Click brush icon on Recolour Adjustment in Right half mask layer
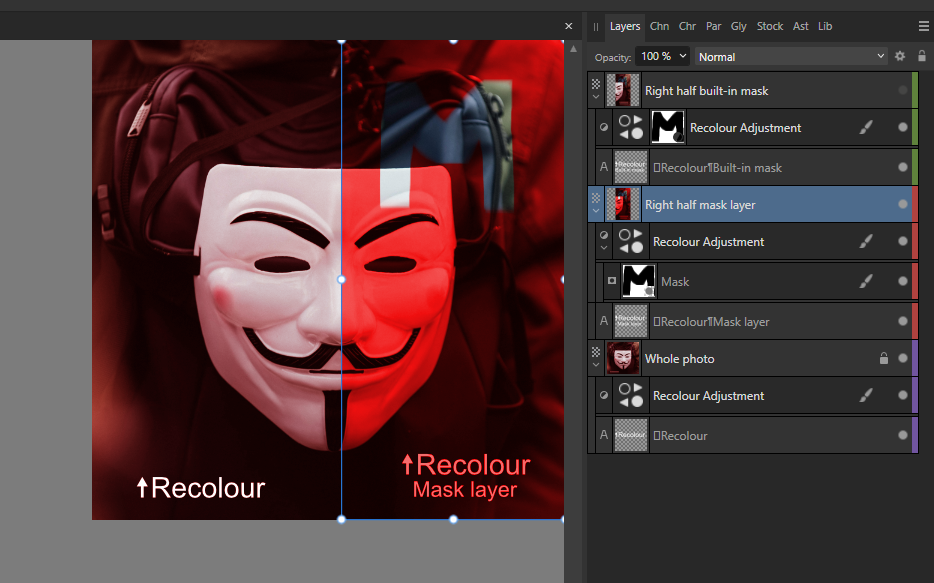This screenshot has height=583, width=934. (x=866, y=241)
